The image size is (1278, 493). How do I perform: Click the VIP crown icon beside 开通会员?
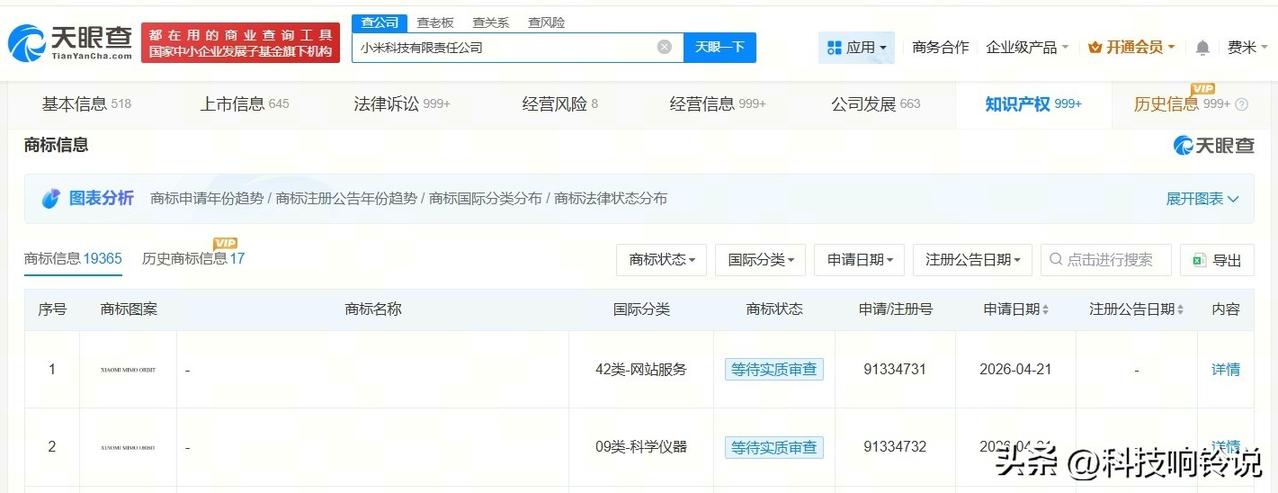click(x=1095, y=47)
